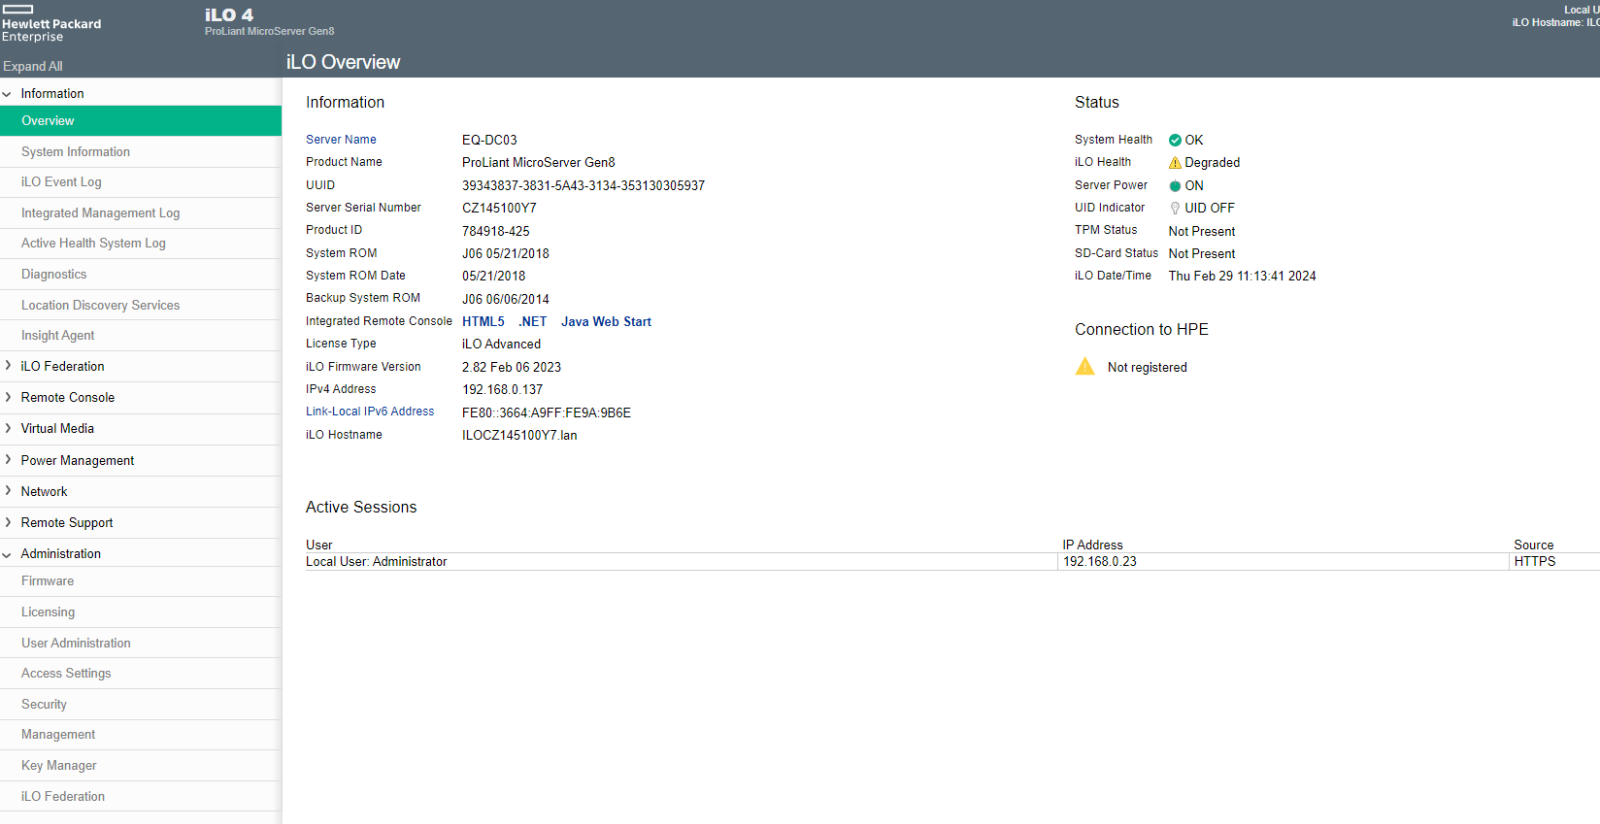Open the Integrated Management Log

[x=140, y=213]
